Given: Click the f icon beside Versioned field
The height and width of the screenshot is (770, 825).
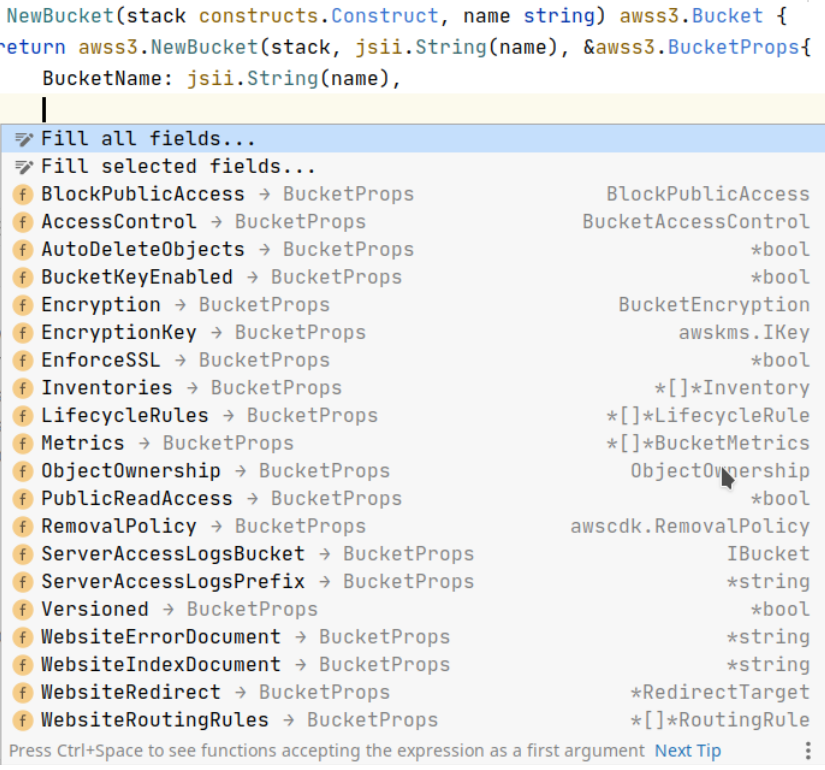Looking at the screenshot, I should click(x=22, y=609).
